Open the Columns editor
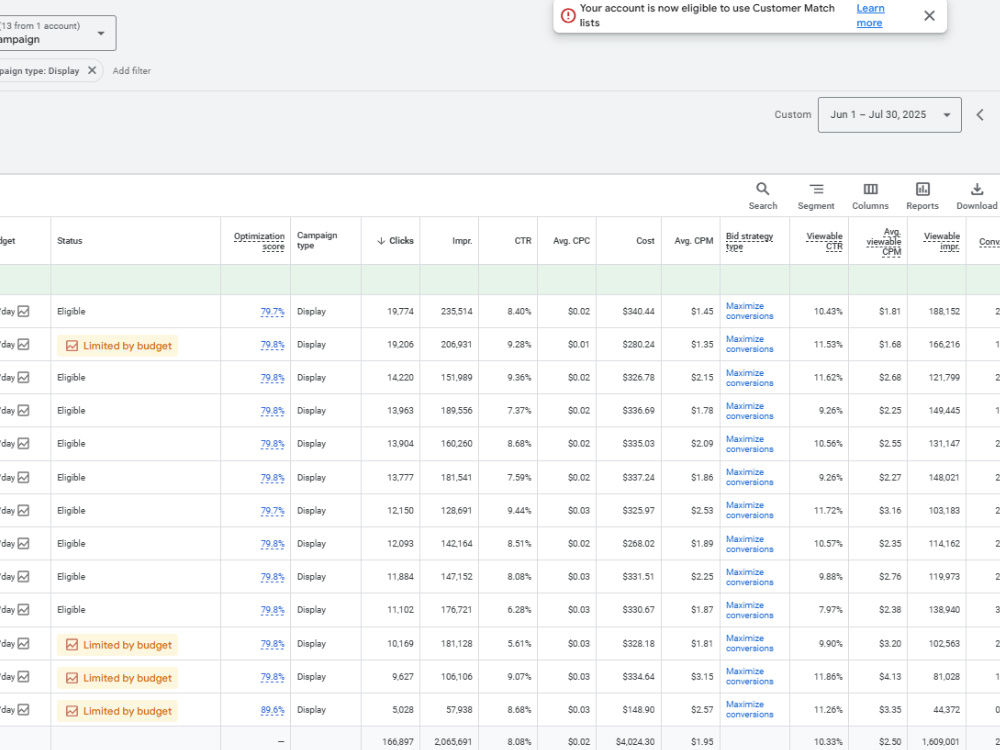The height and width of the screenshot is (750, 1000). pyautogui.click(x=870, y=196)
